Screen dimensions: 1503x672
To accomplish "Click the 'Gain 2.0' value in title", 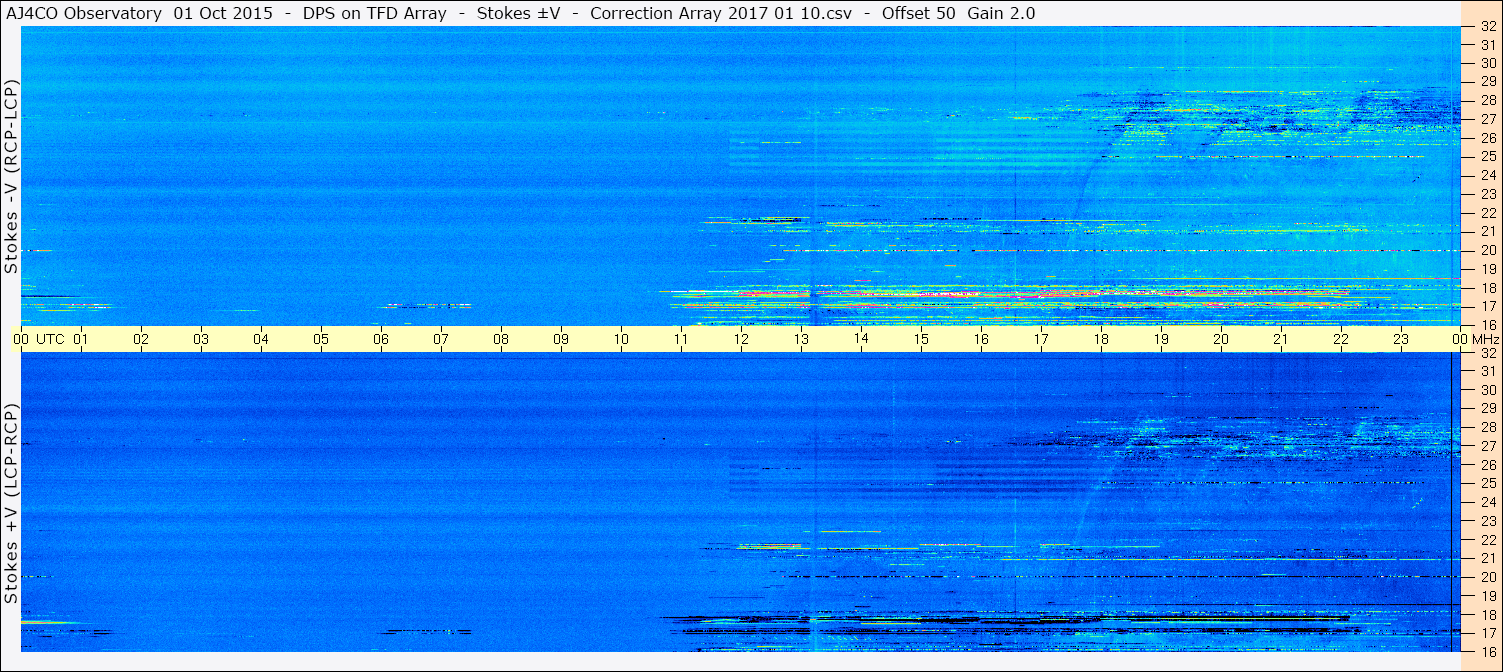I will click(1001, 13).
